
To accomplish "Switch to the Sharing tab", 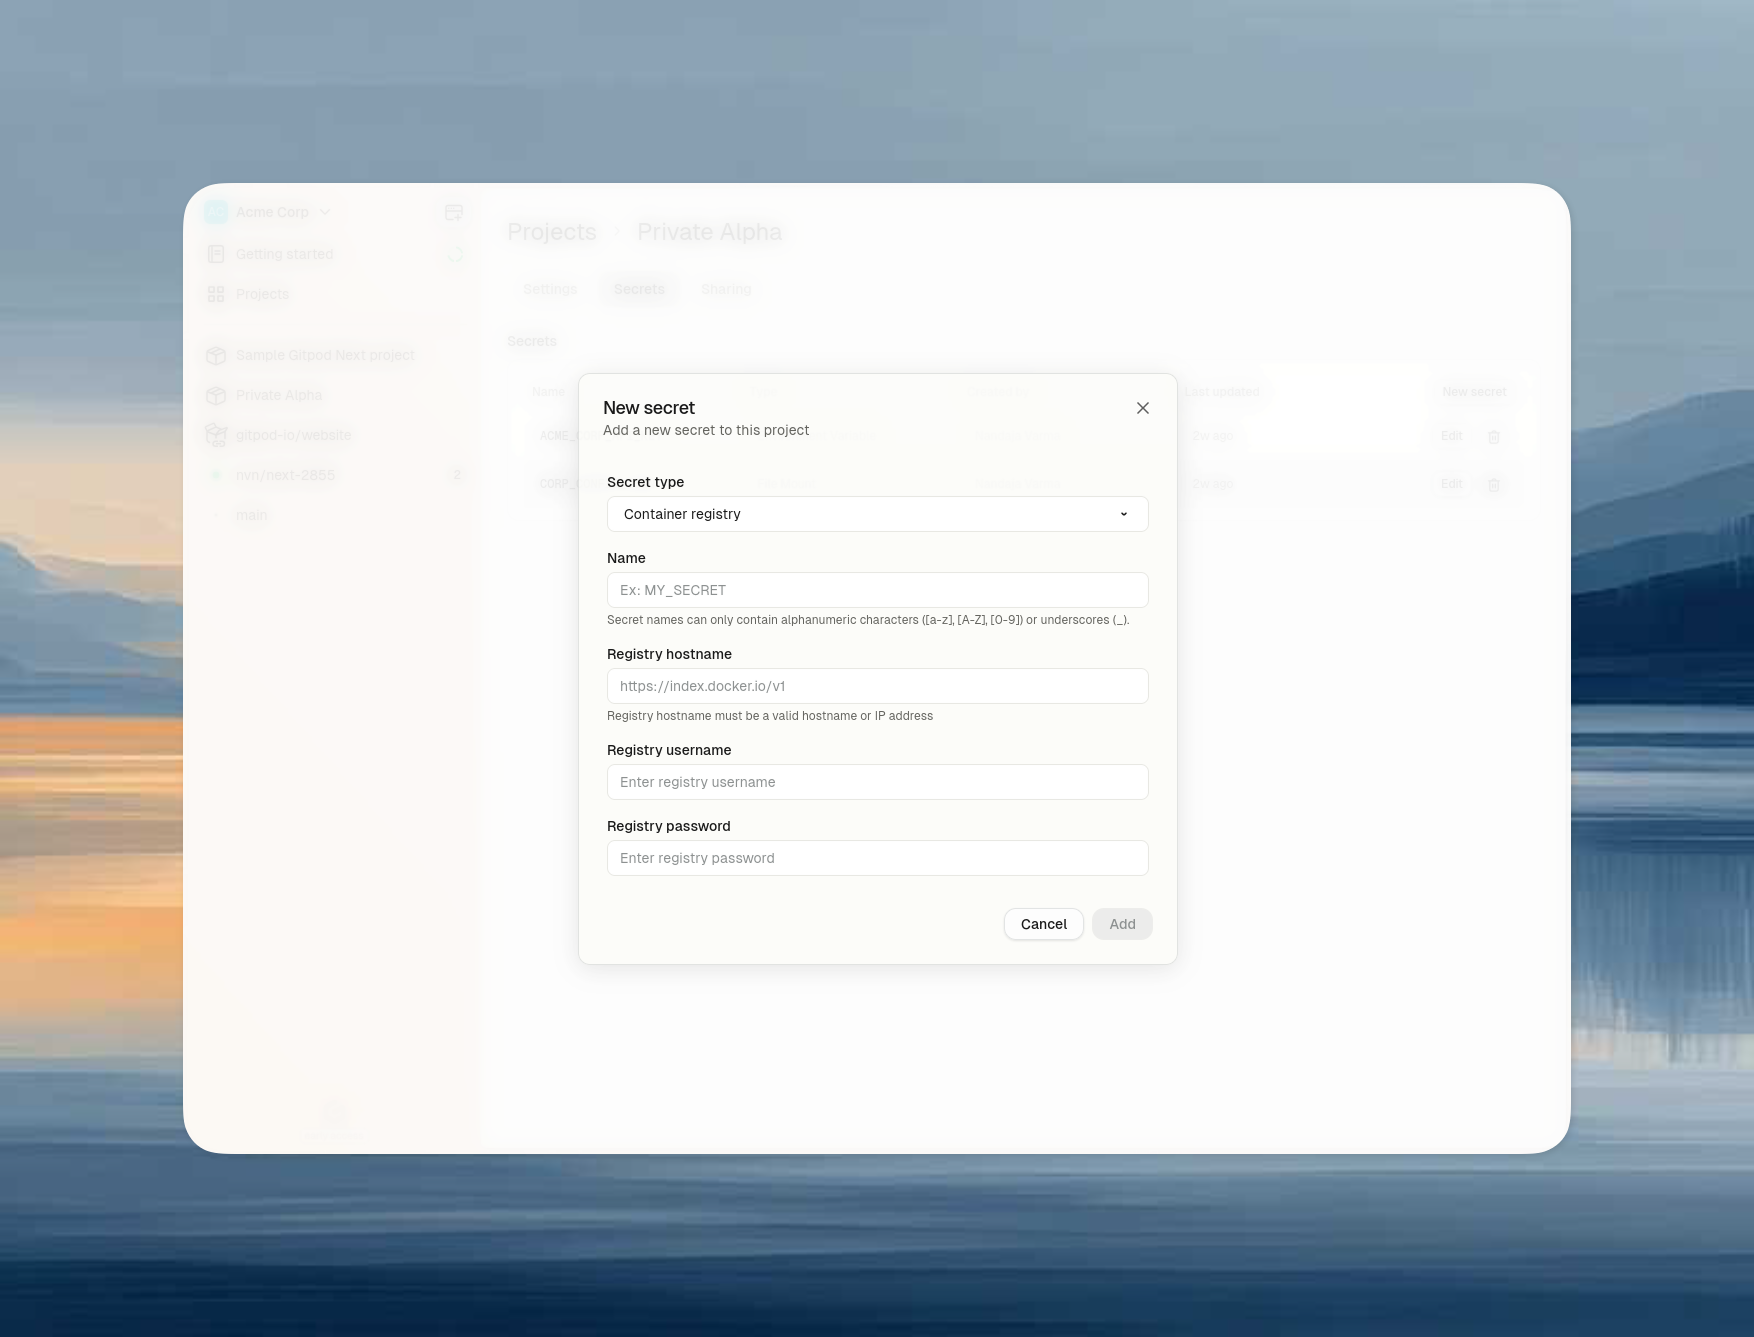I will [x=726, y=289].
